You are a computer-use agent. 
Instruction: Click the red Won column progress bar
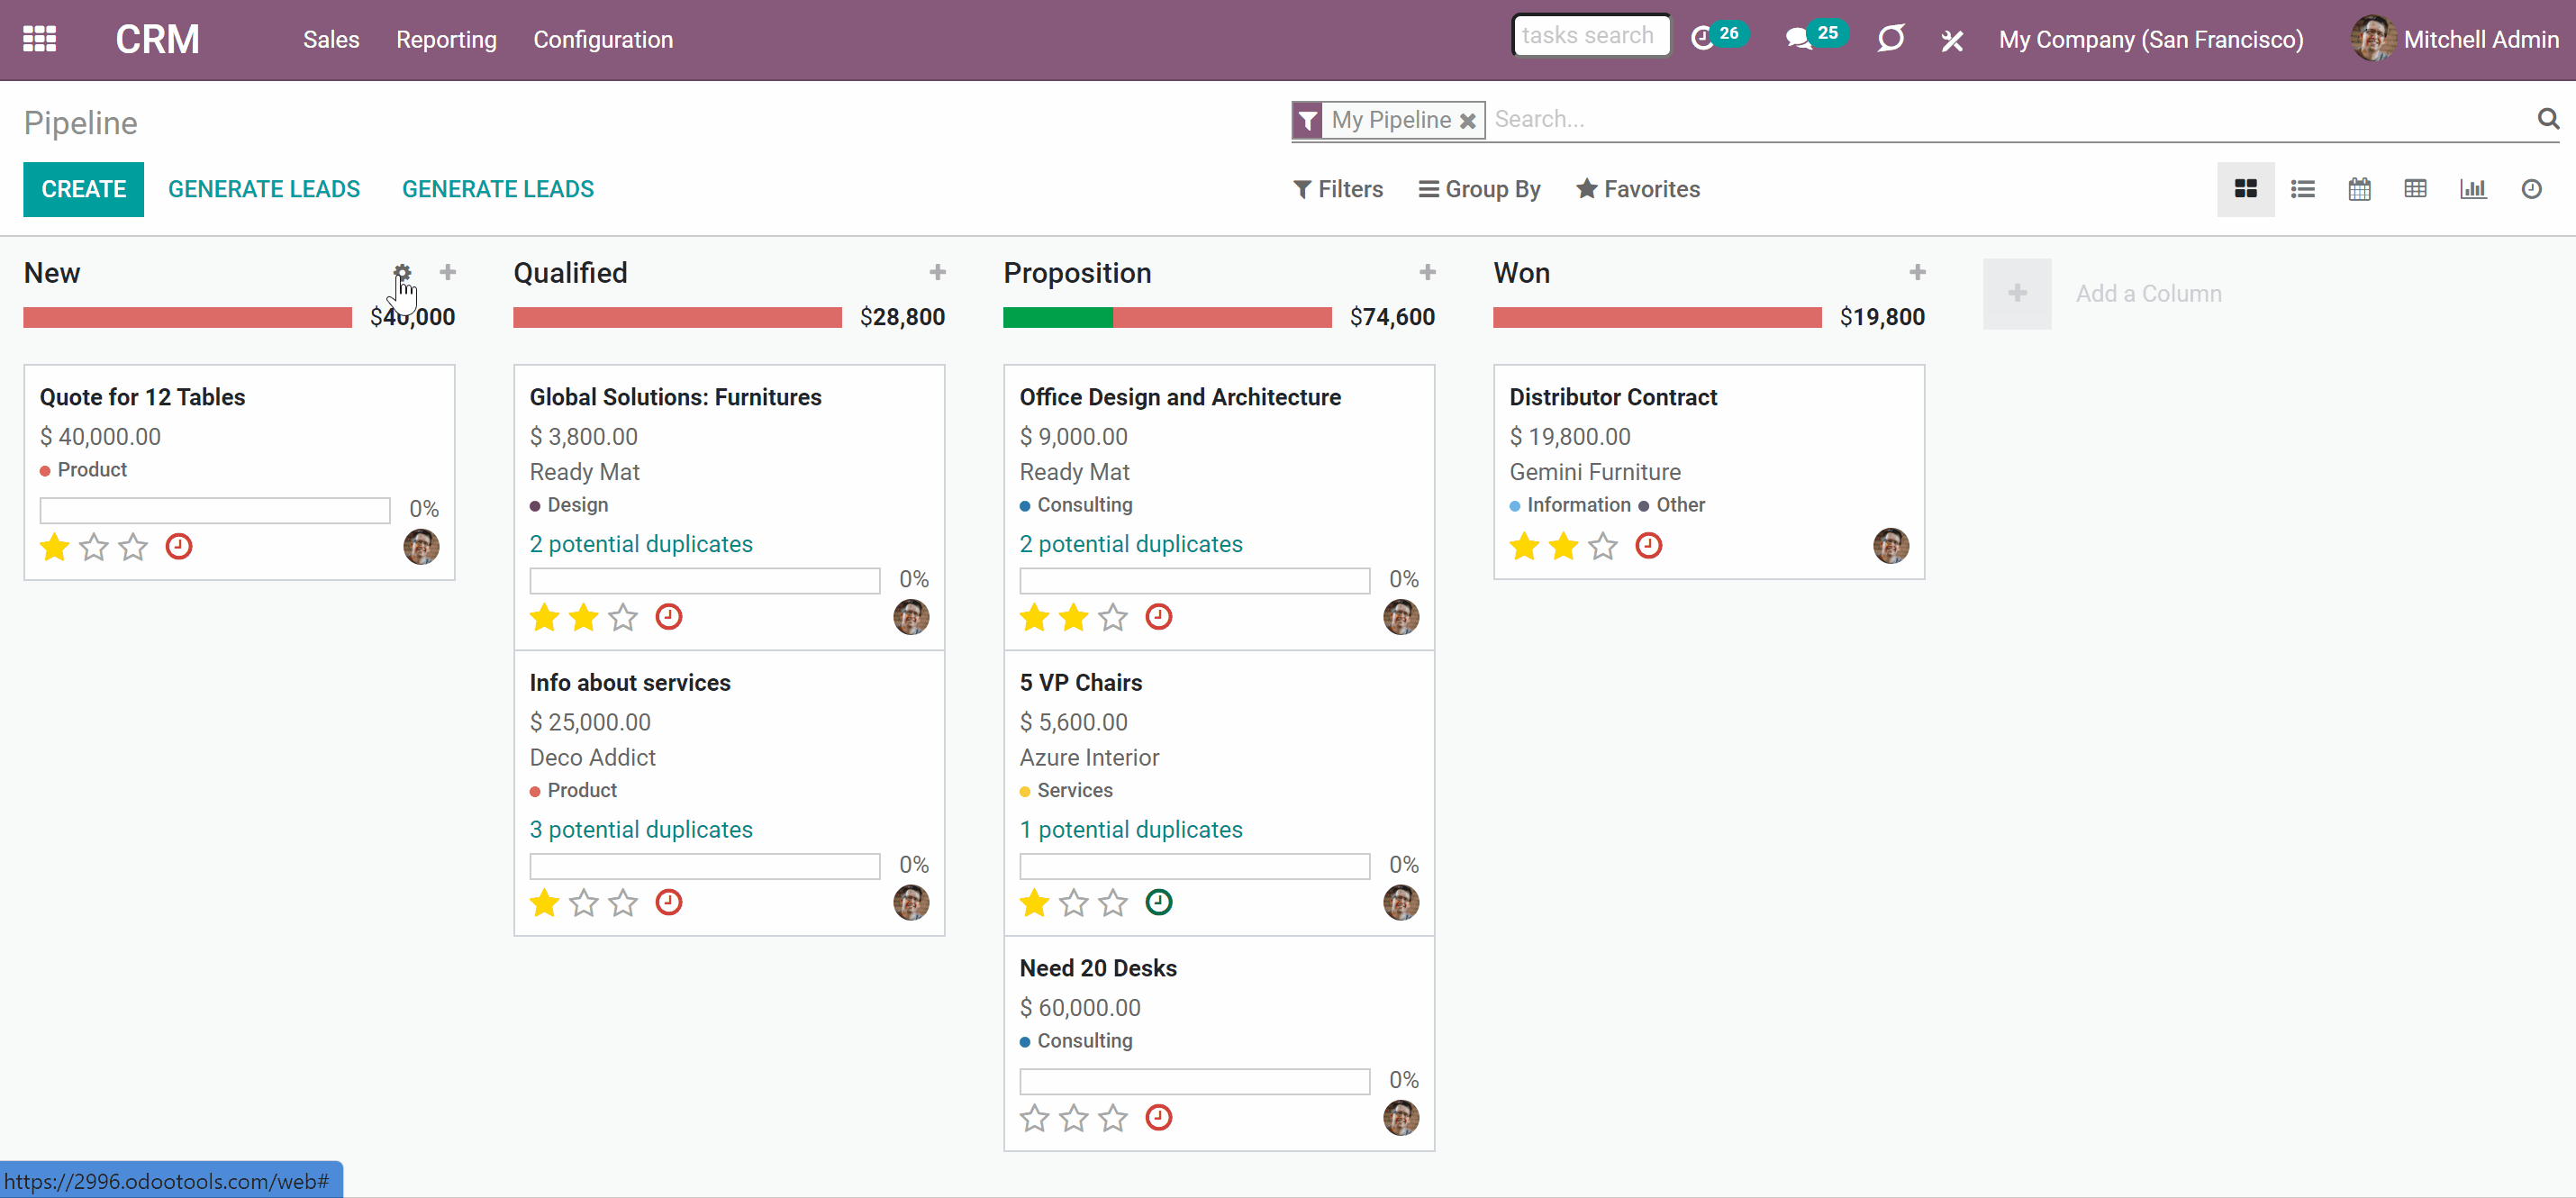[x=1657, y=317]
